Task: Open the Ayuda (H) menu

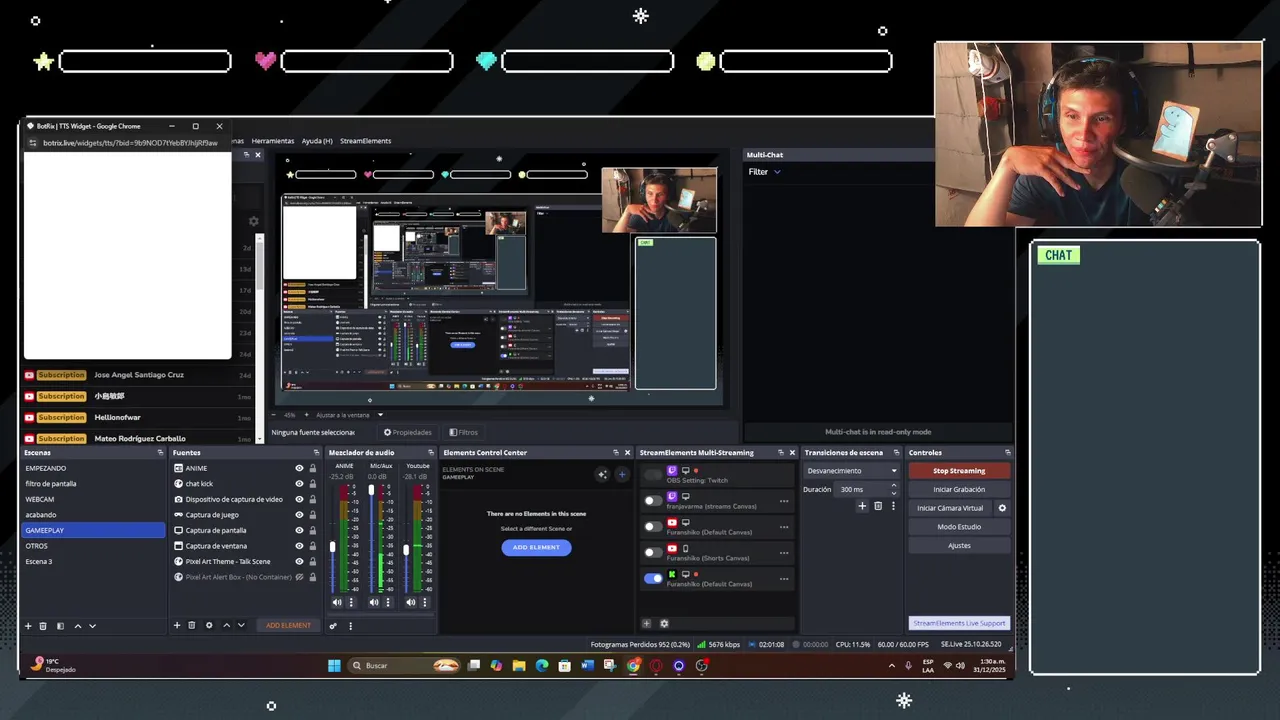Action: (x=317, y=141)
